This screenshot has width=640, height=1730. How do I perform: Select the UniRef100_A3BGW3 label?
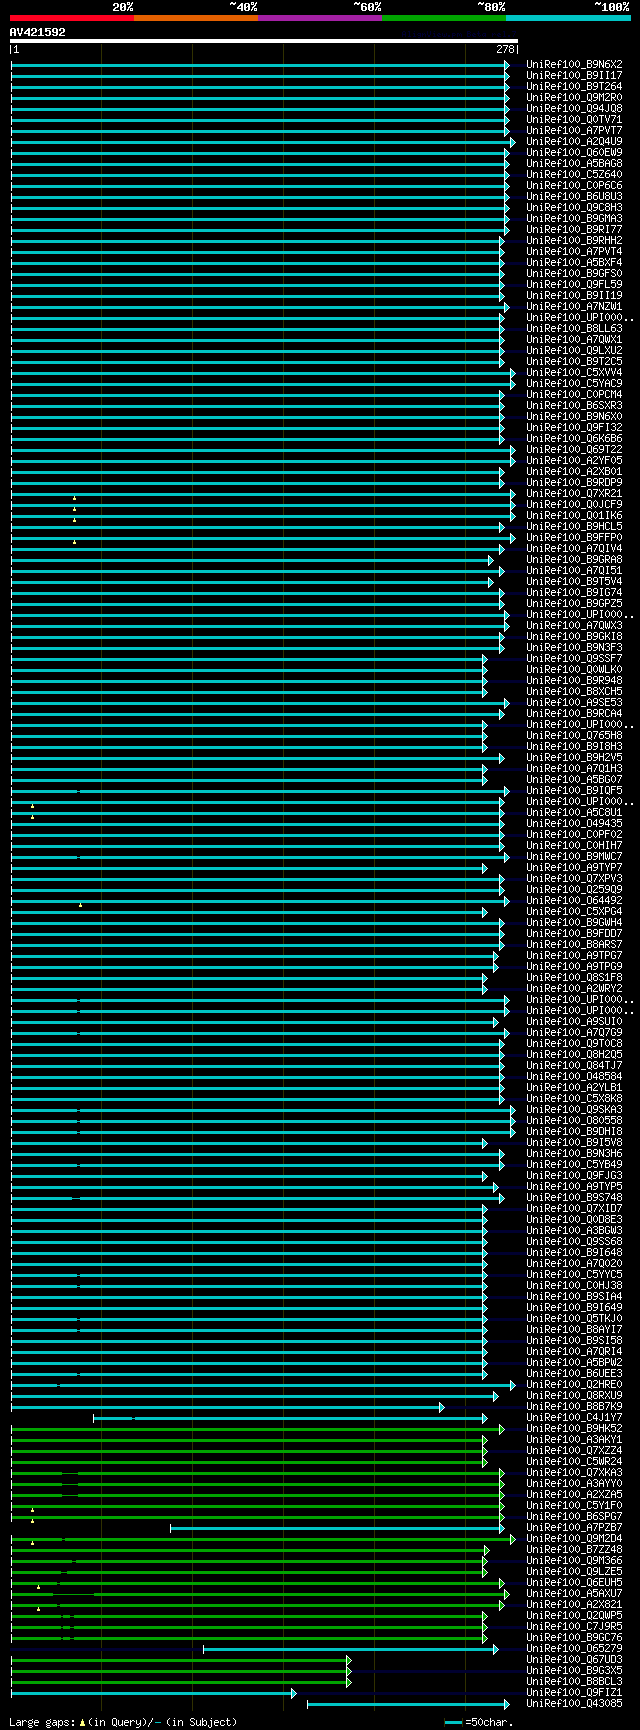tap(574, 1230)
